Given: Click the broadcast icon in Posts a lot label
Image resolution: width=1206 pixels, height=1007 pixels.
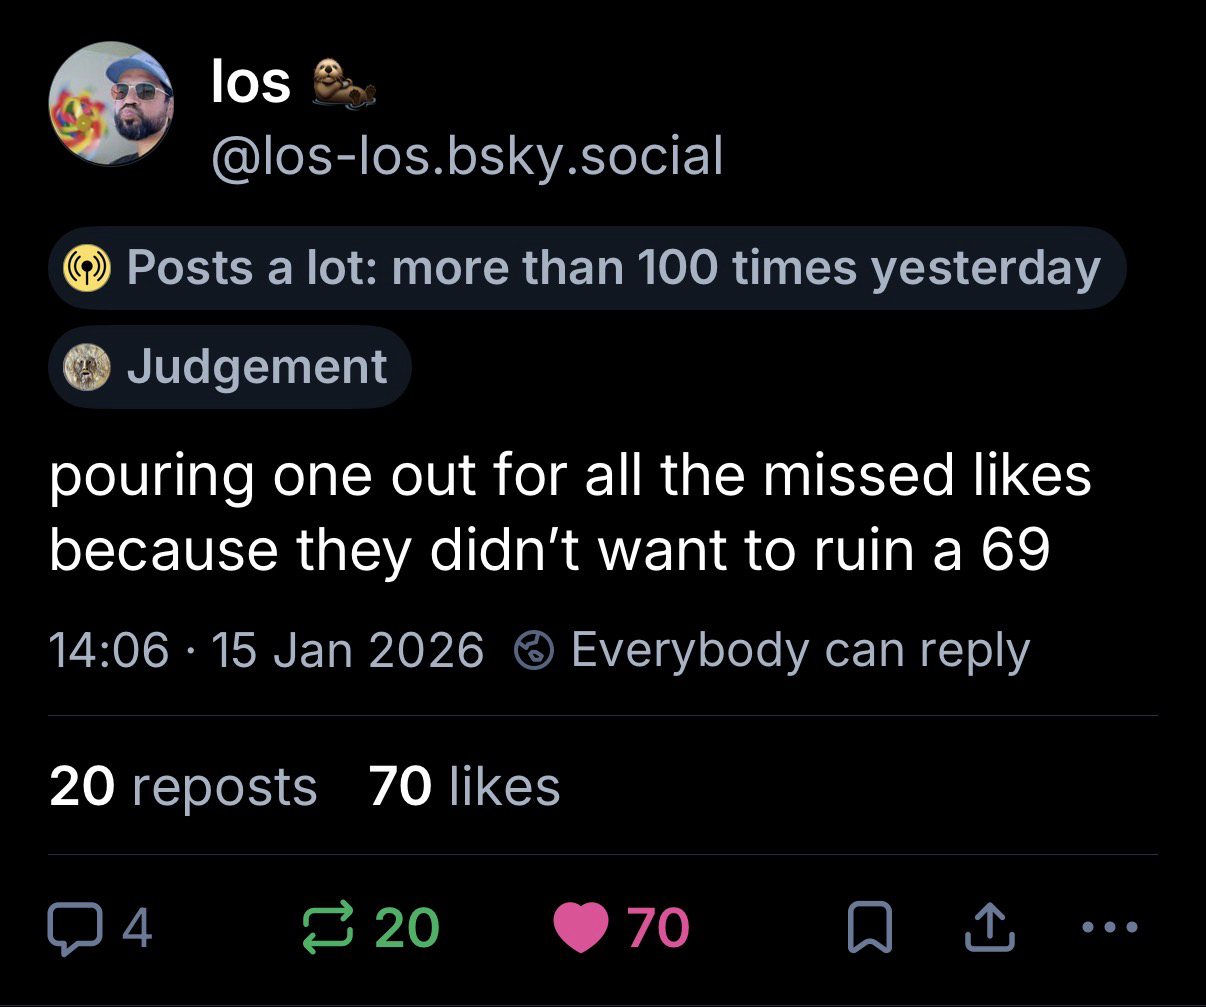Looking at the screenshot, I should 86,268.
